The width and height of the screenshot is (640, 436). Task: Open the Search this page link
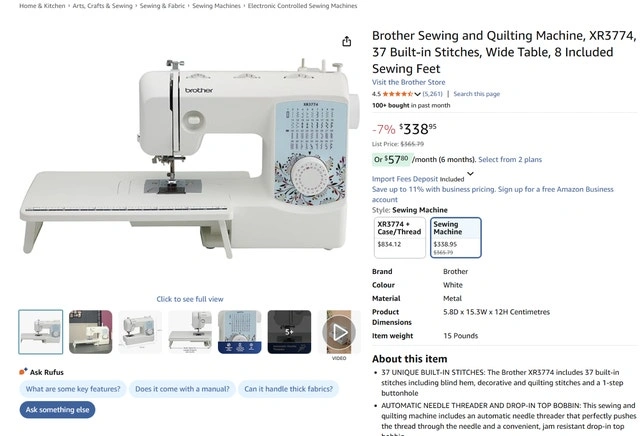point(477,94)
